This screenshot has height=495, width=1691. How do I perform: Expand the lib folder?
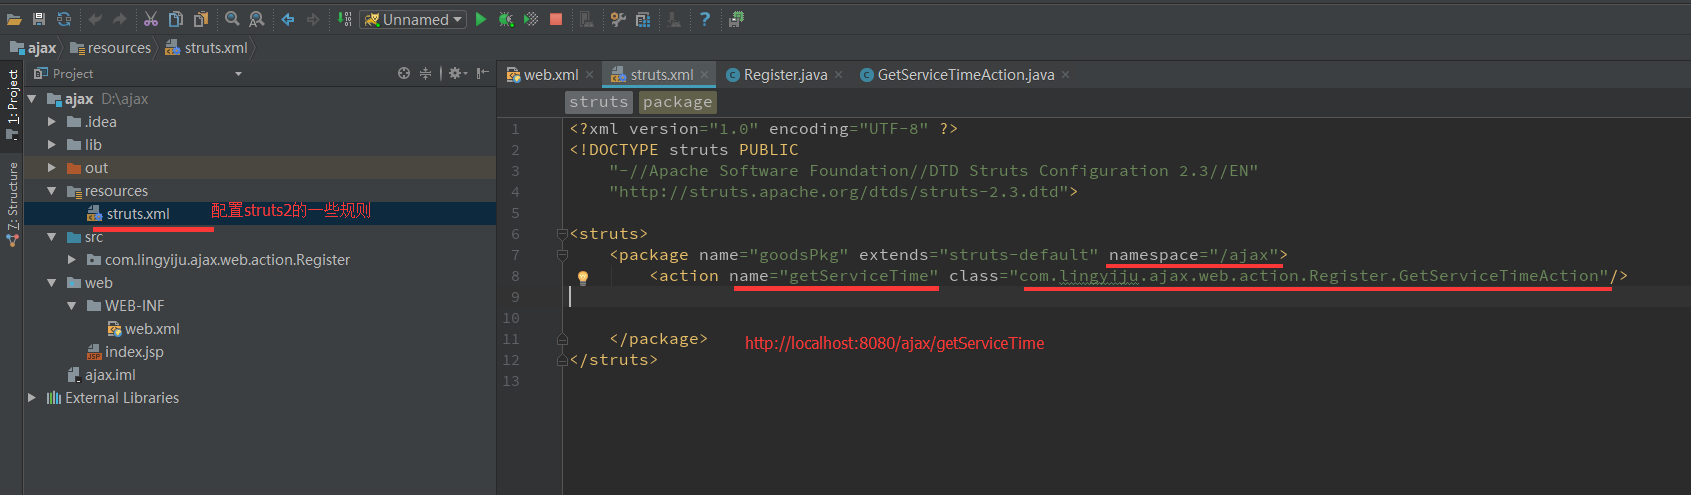(x=52, y=145)
